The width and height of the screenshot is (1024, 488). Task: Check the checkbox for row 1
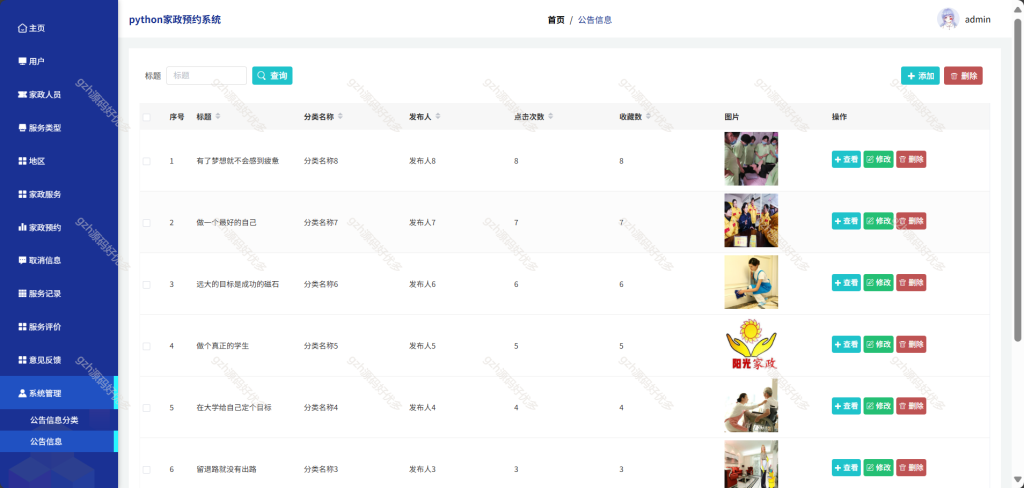[x=146, y=161]
